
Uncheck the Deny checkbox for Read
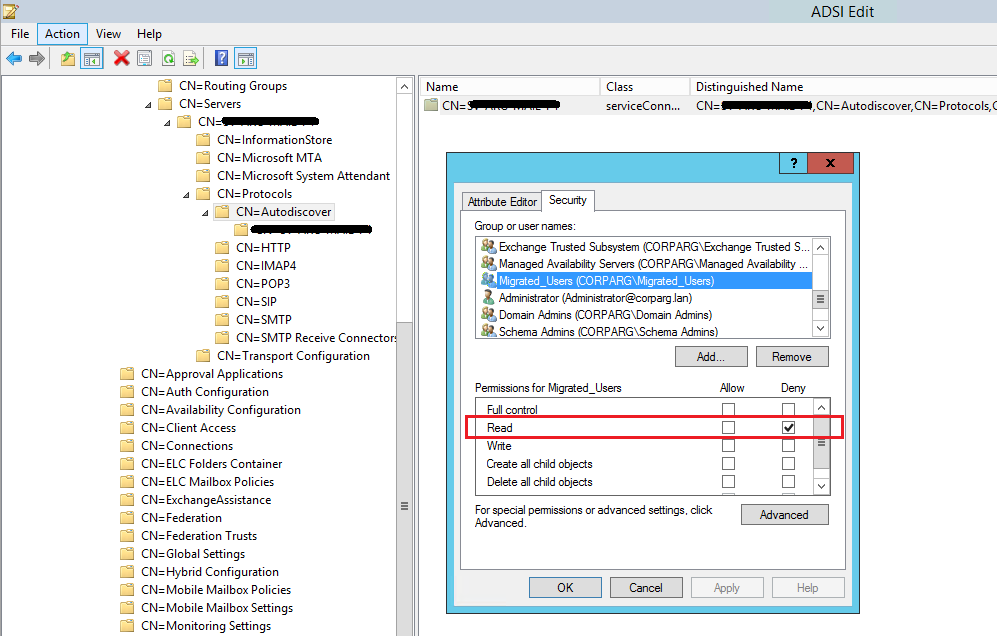pos(789,428)
